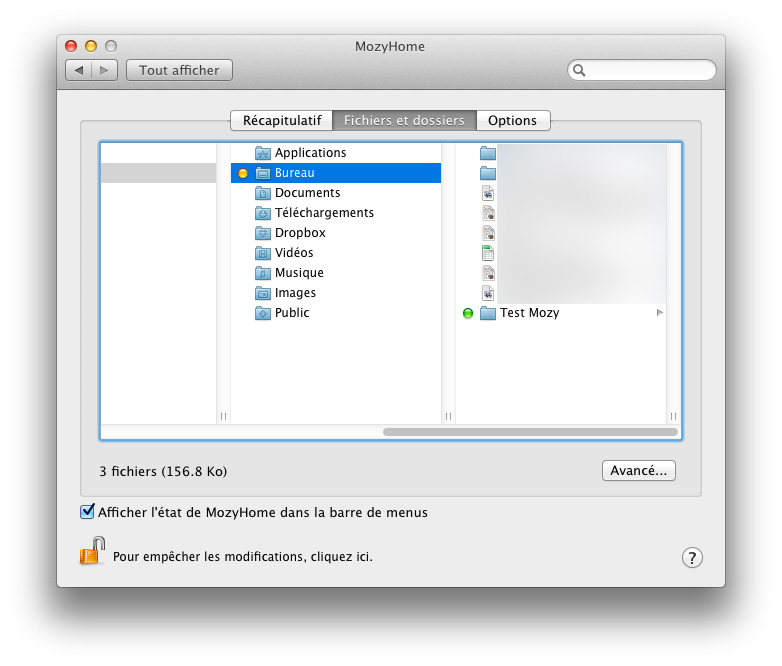The image size is (782, 666).
Task: Open help with the question mark button
Action: click(x=692, y=557)
